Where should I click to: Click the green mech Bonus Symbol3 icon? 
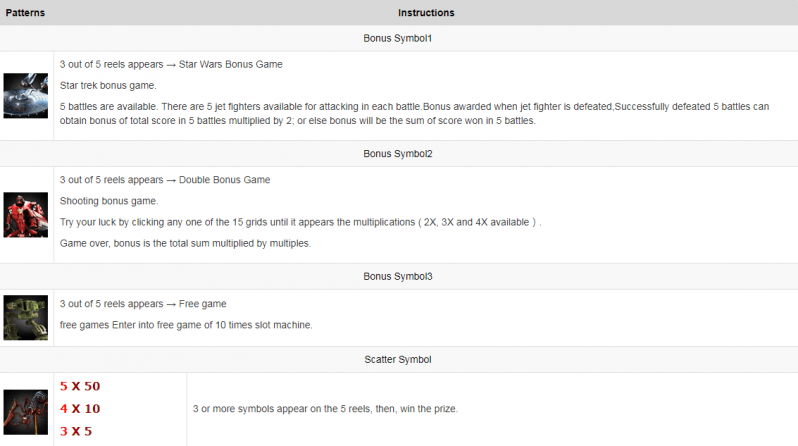[x=25, y=318]
